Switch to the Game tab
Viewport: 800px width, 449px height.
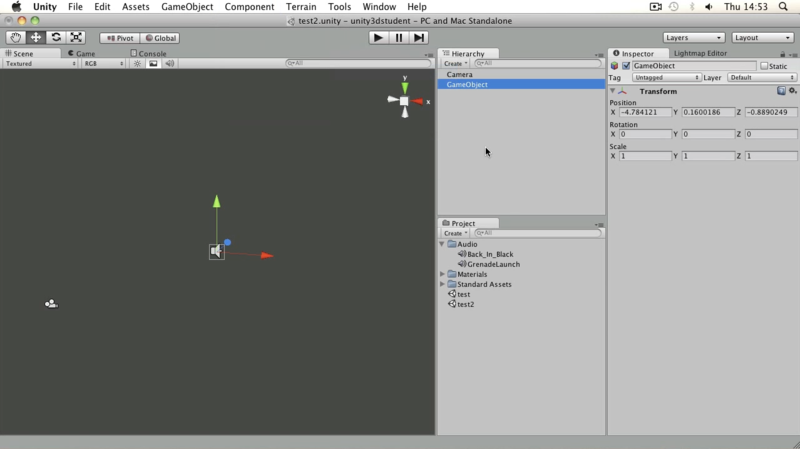[x=82, y=53]
